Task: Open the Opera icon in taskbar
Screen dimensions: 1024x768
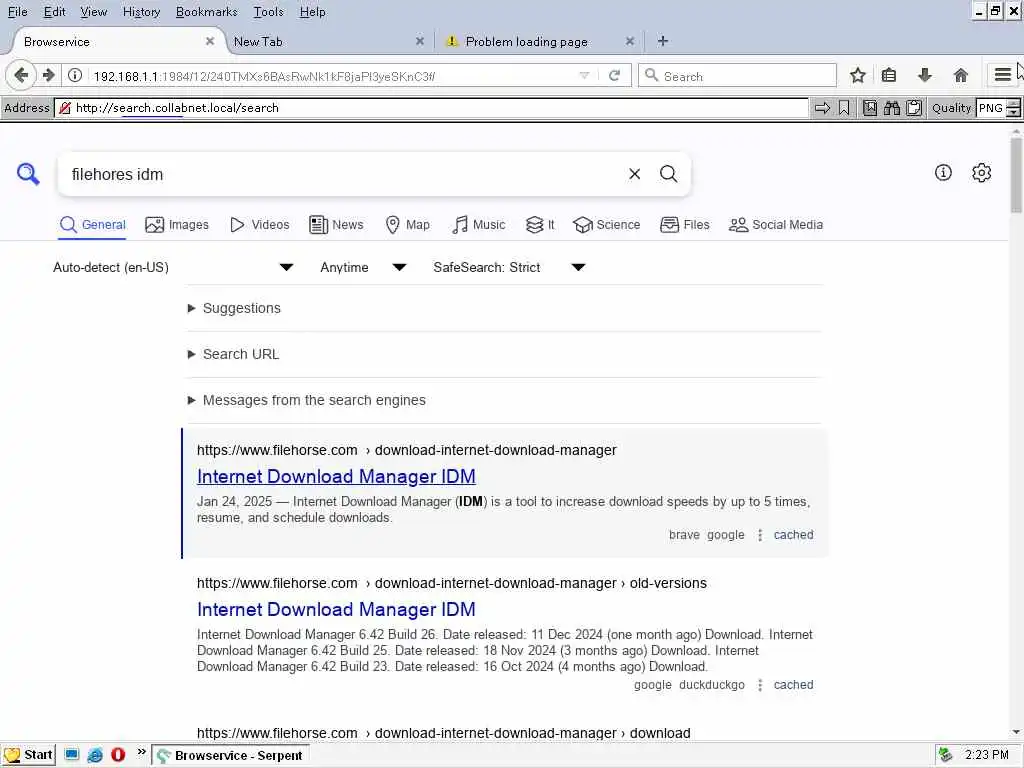Action: [x=118, y=755]
